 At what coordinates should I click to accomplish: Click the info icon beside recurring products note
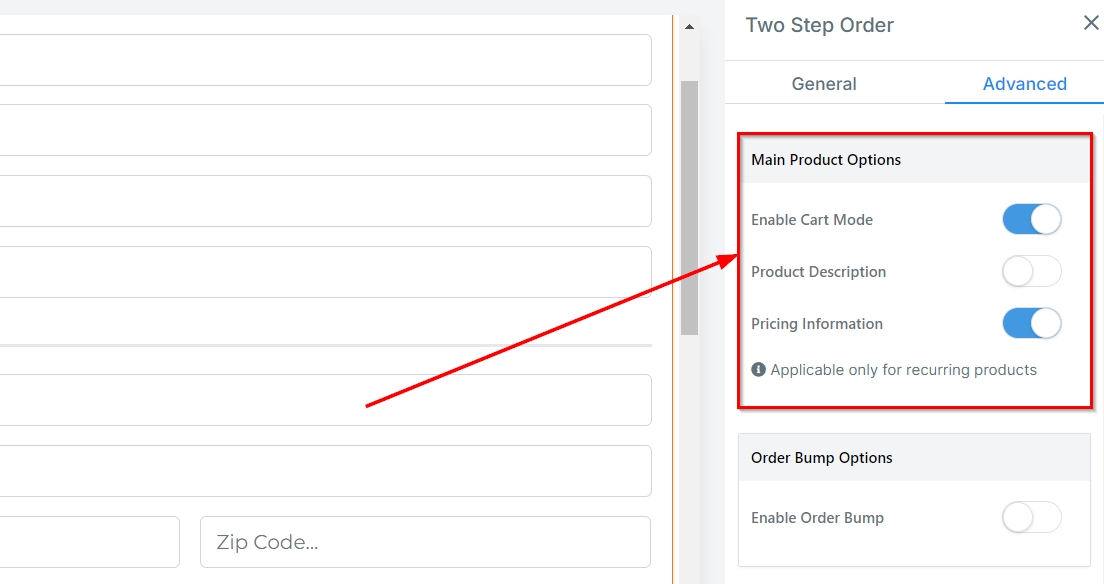(758, 370)
